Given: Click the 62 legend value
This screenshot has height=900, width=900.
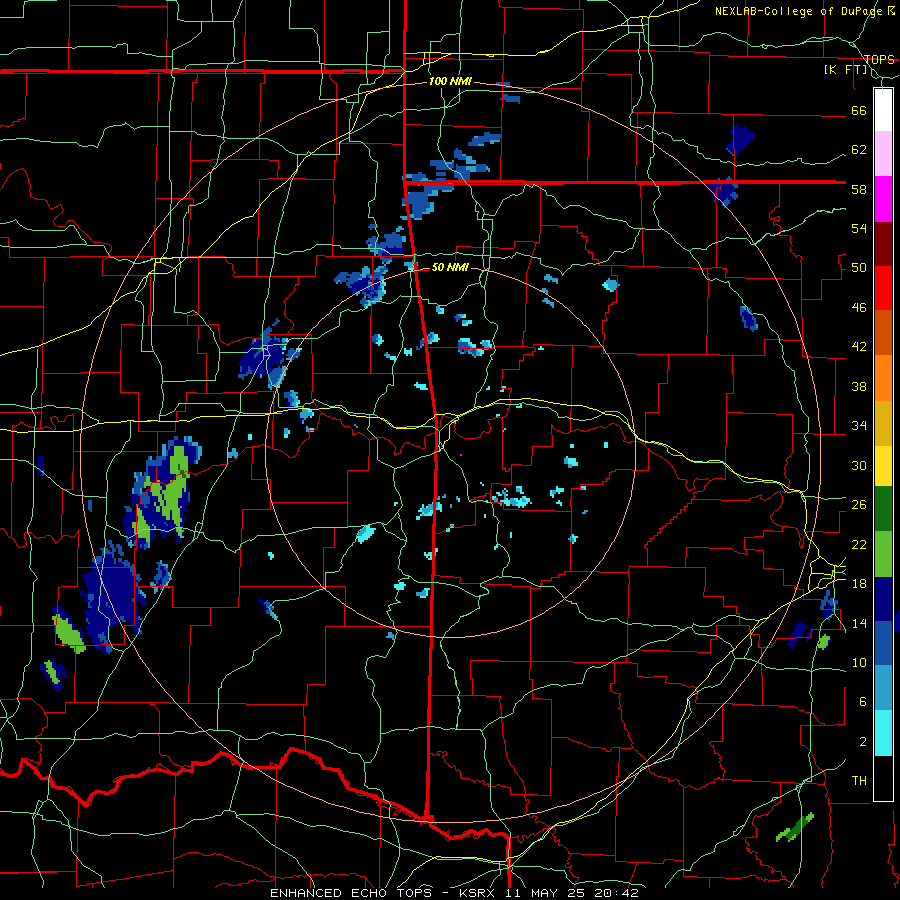Looking at the screenshot, I should (x=859, y=150).
